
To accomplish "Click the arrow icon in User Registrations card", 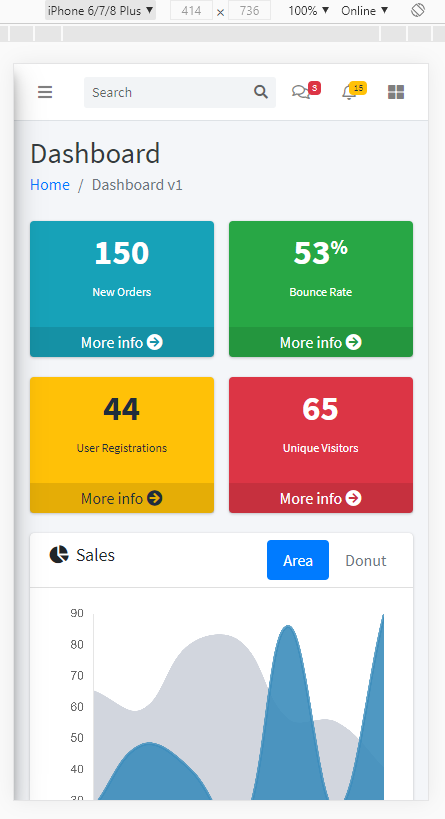I will (x=155, y=498).
